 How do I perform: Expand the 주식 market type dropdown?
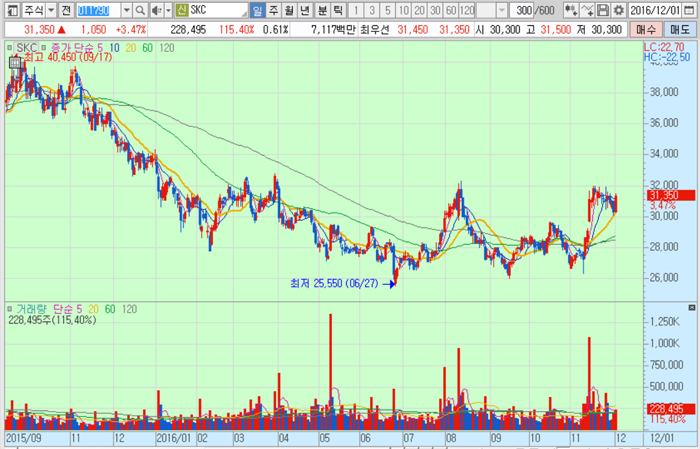[x=50, y=9]
